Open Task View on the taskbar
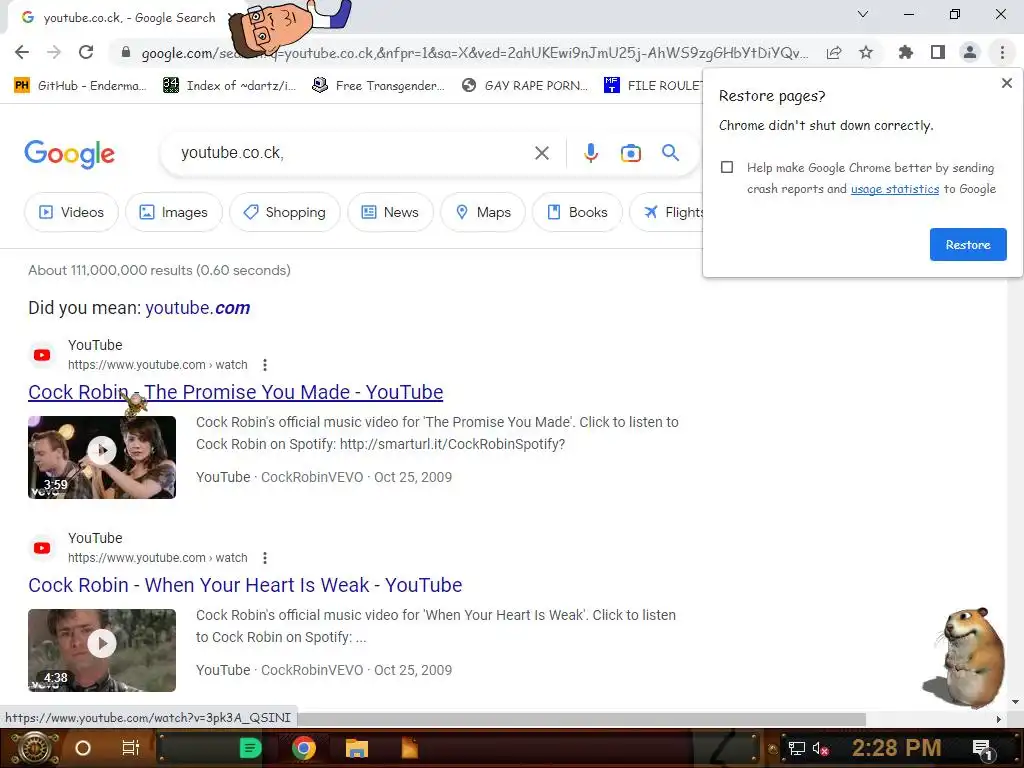Viewport: 1024px width, 768px height. 131,748
